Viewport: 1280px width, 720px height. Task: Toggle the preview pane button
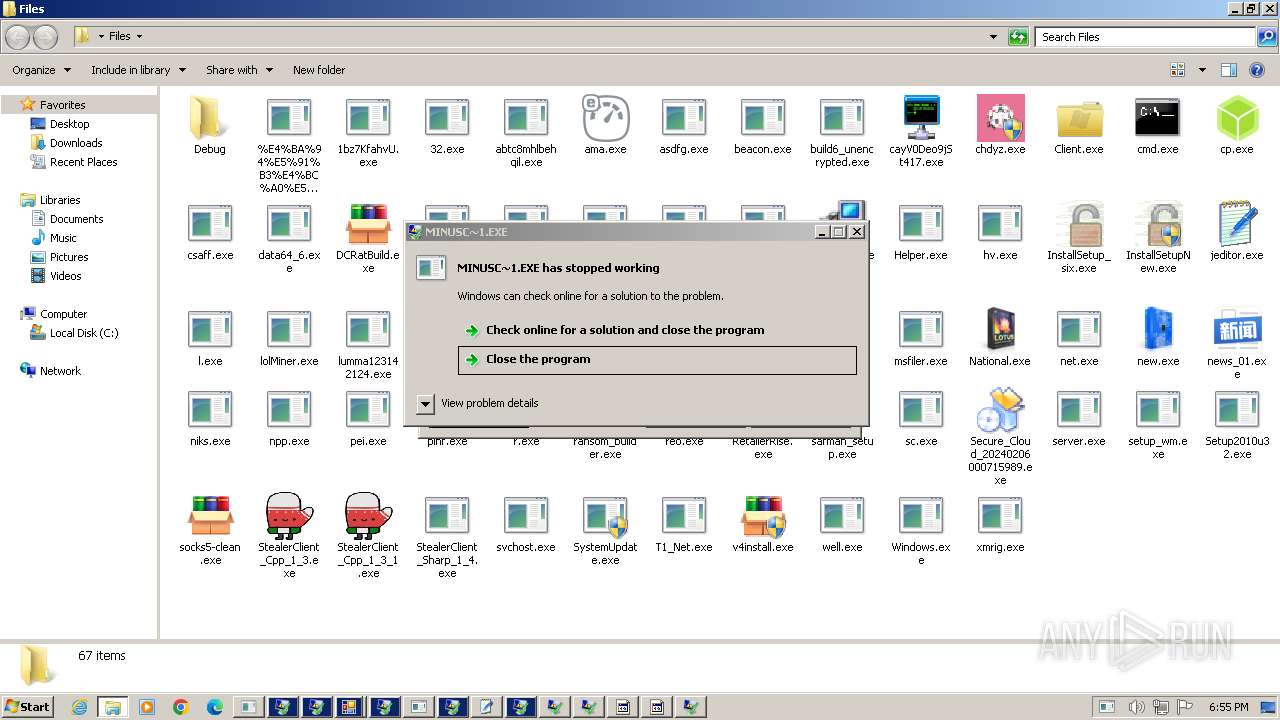tap(1229, 70)
